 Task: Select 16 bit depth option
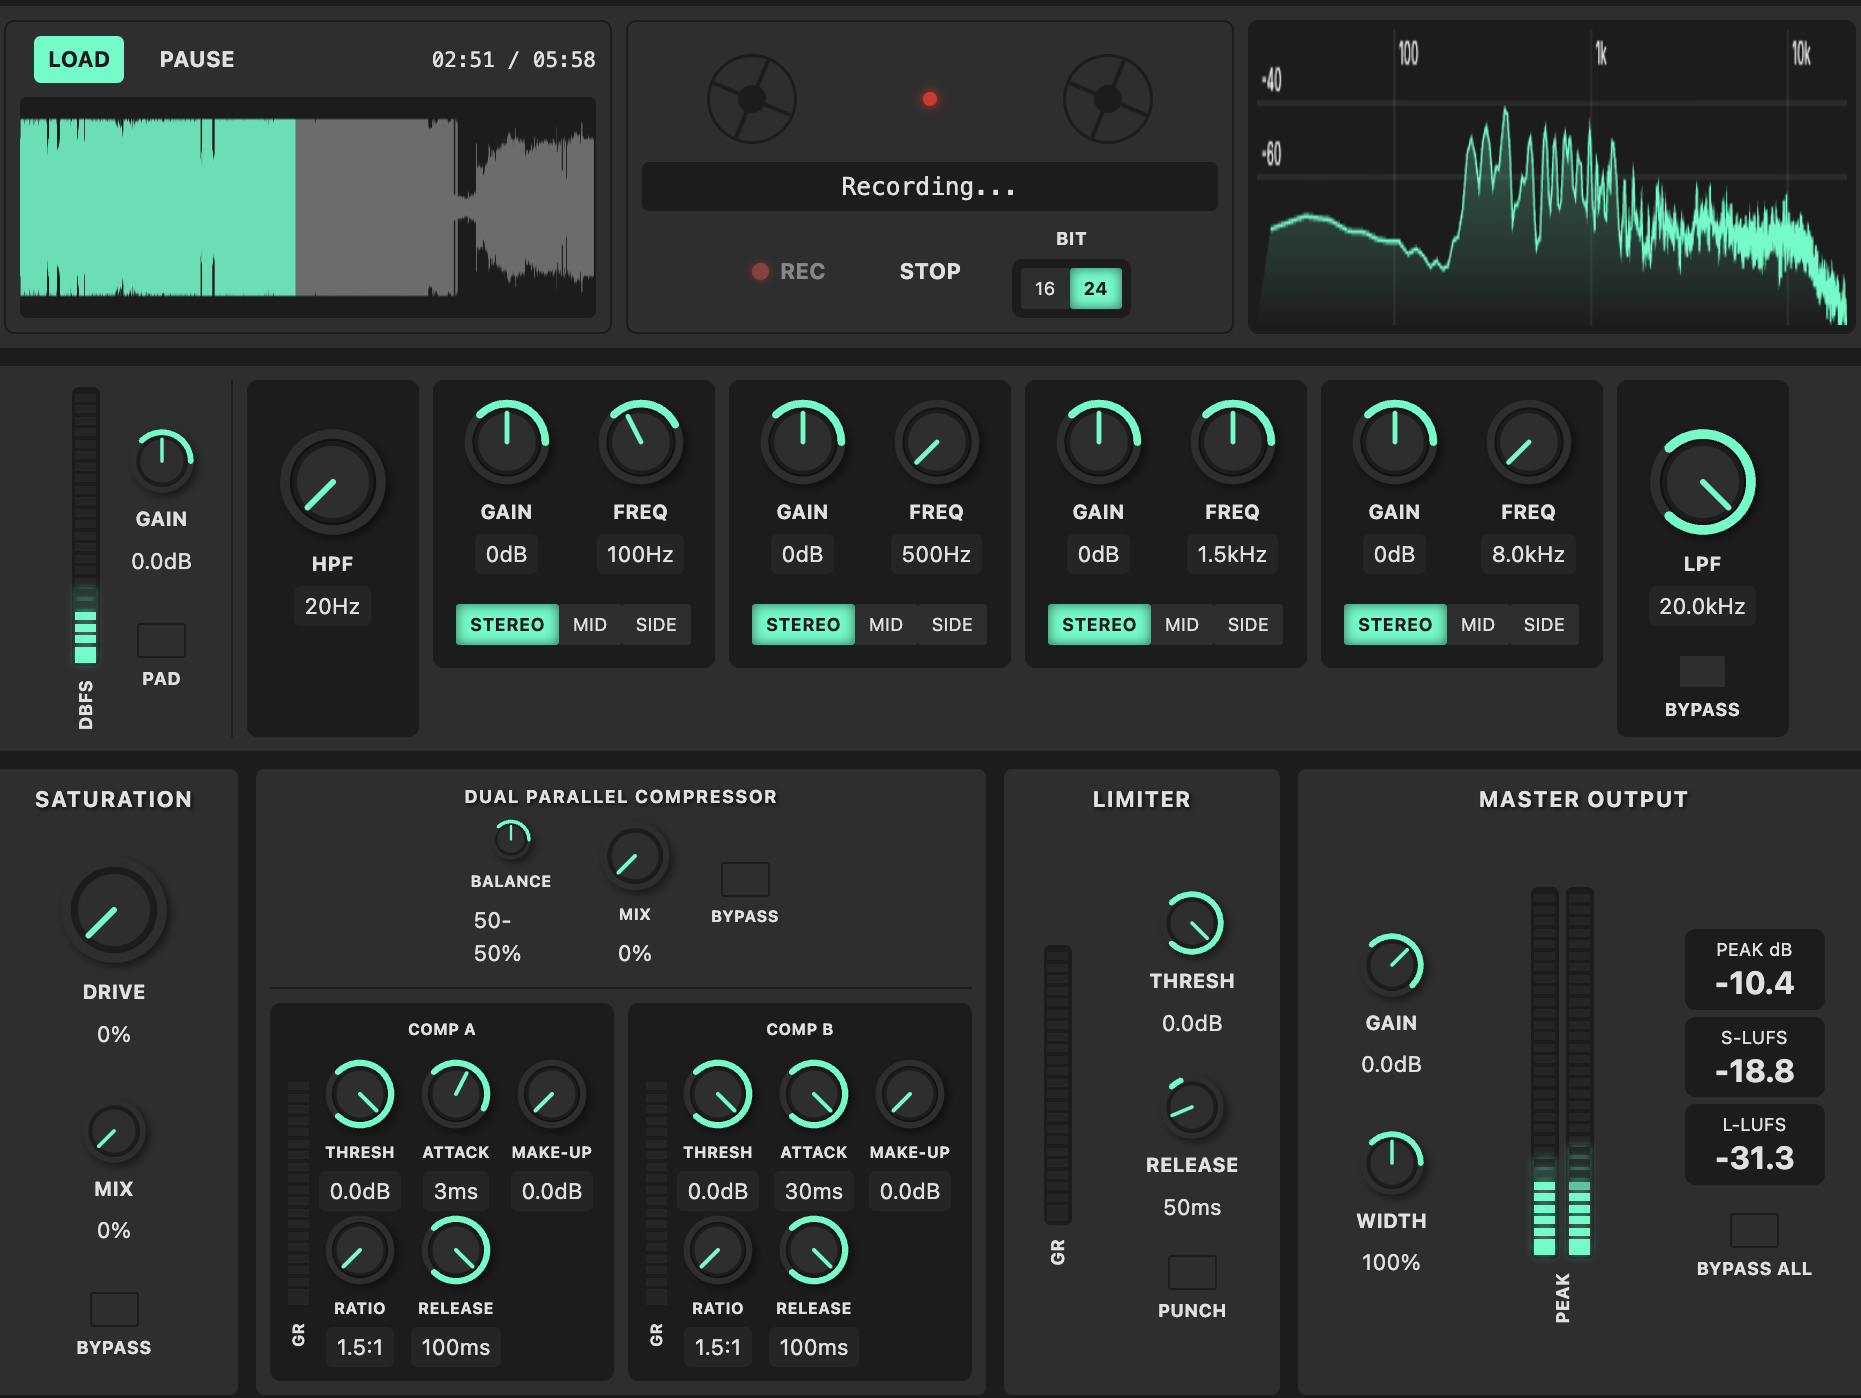click(1044, 289)
